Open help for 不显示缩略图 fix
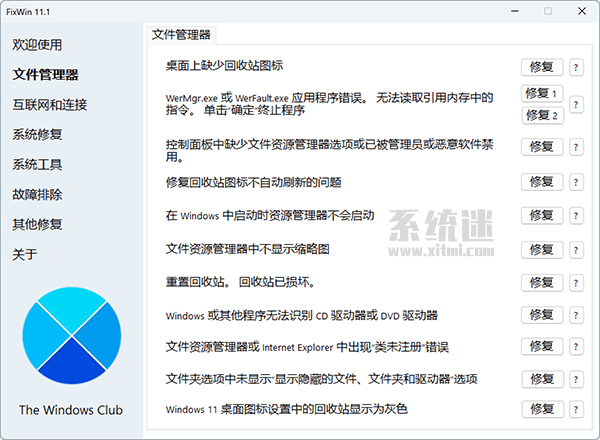600x440 pixels. pos(576,250)
